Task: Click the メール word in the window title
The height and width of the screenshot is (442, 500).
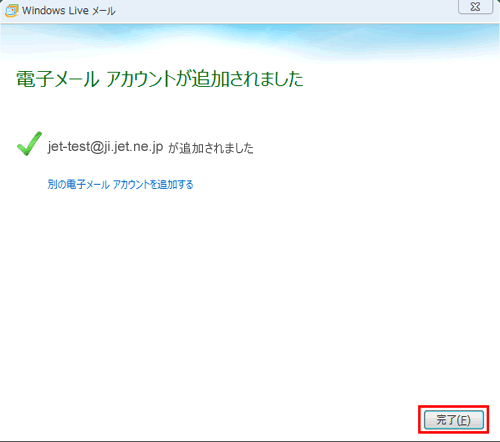Action: point(104,11)
